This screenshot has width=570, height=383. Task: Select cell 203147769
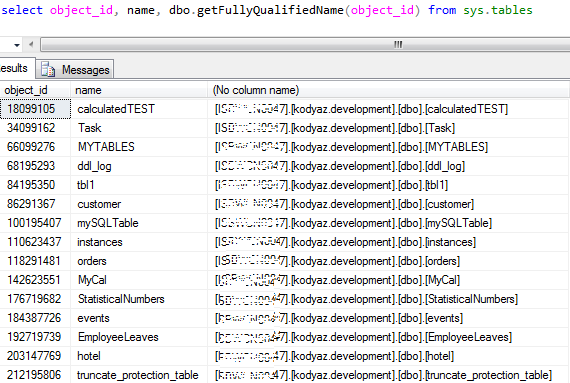35,356
